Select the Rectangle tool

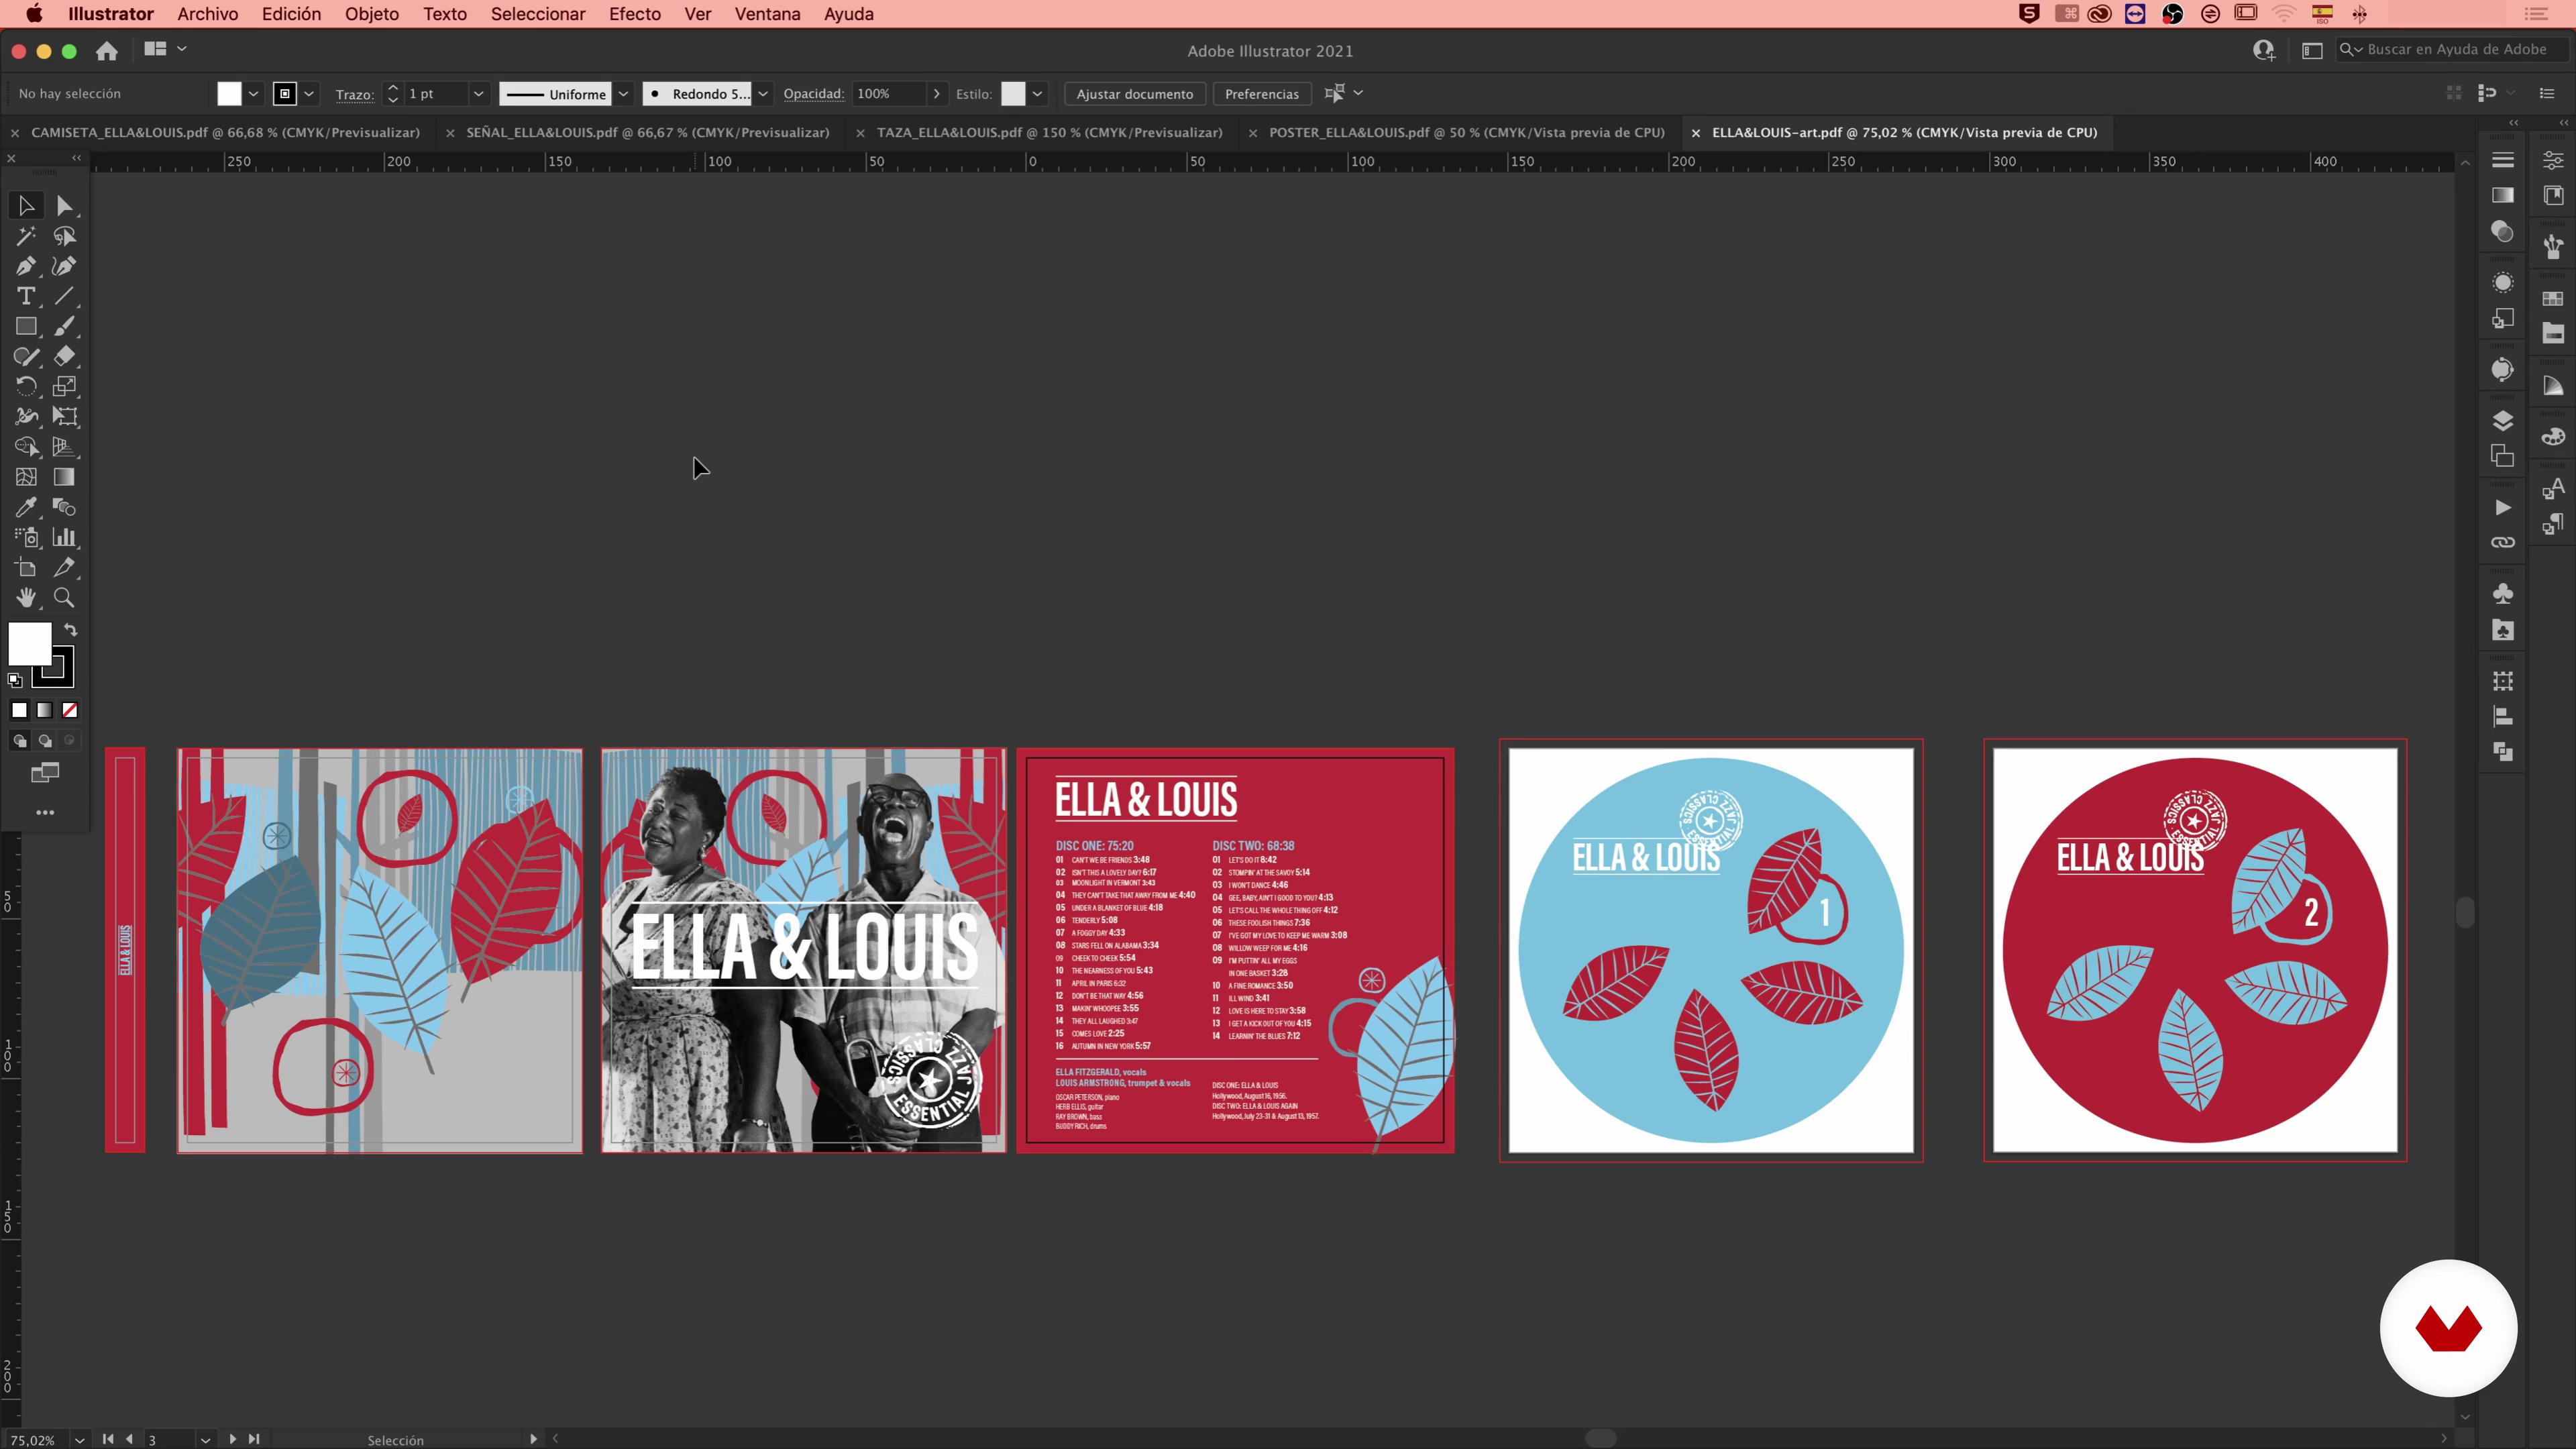tap(26, 326)
